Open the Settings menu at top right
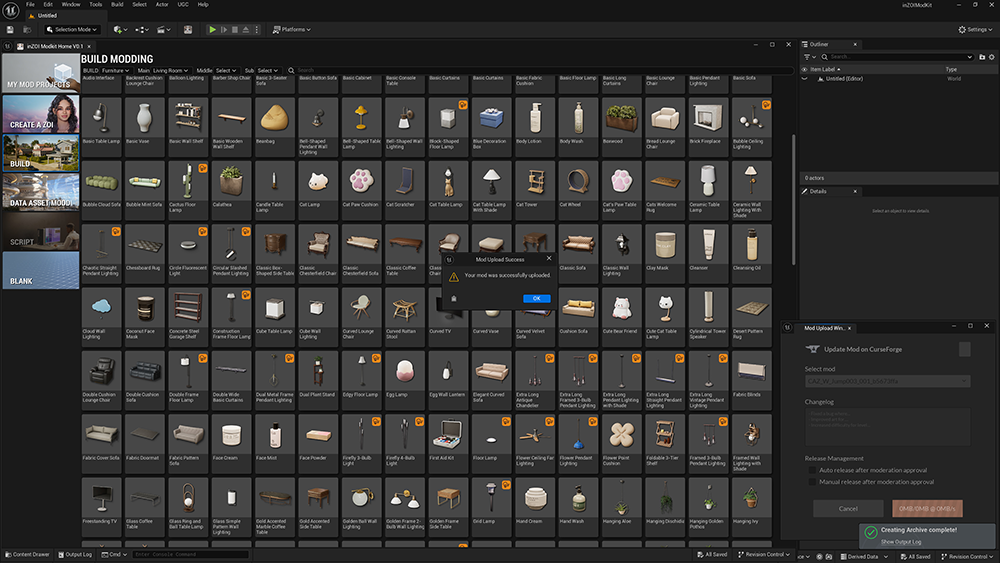 coord(974,30)
